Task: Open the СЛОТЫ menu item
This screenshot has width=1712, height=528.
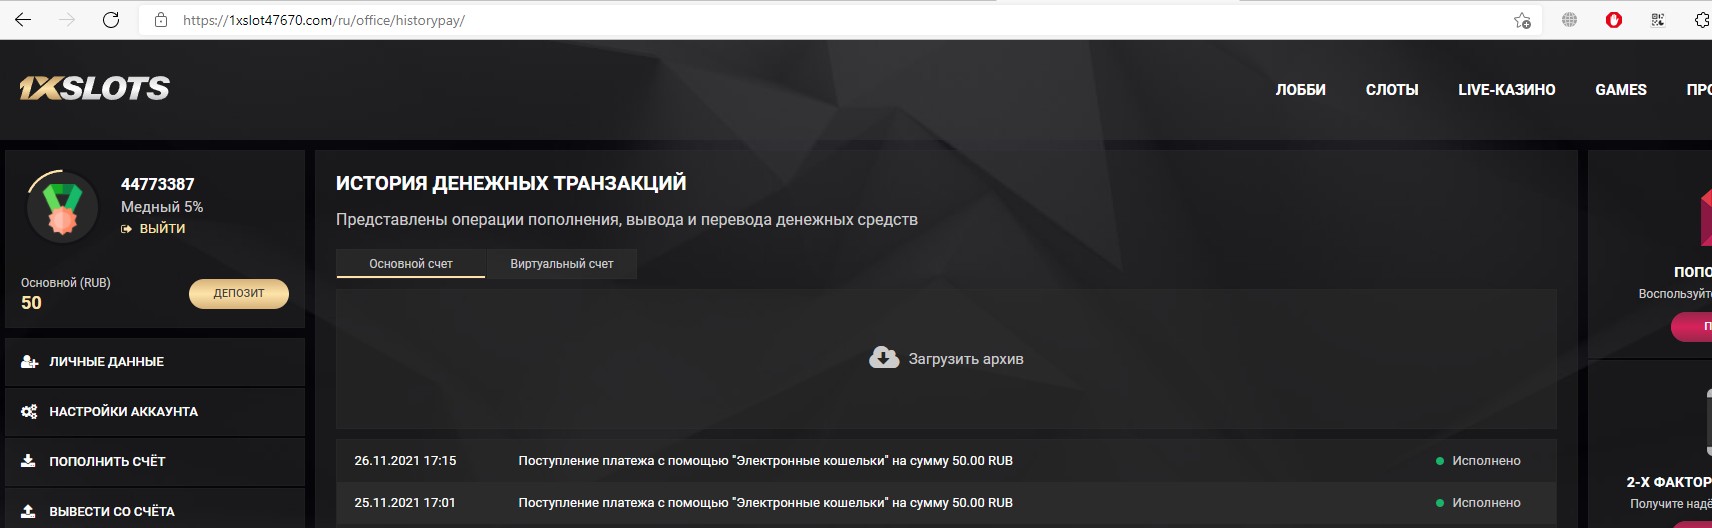Action: coord(1392,90)
